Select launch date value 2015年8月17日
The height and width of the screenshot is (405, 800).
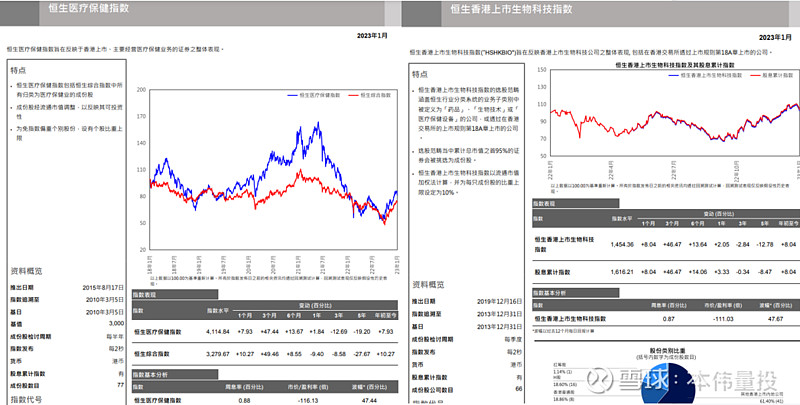103,288
